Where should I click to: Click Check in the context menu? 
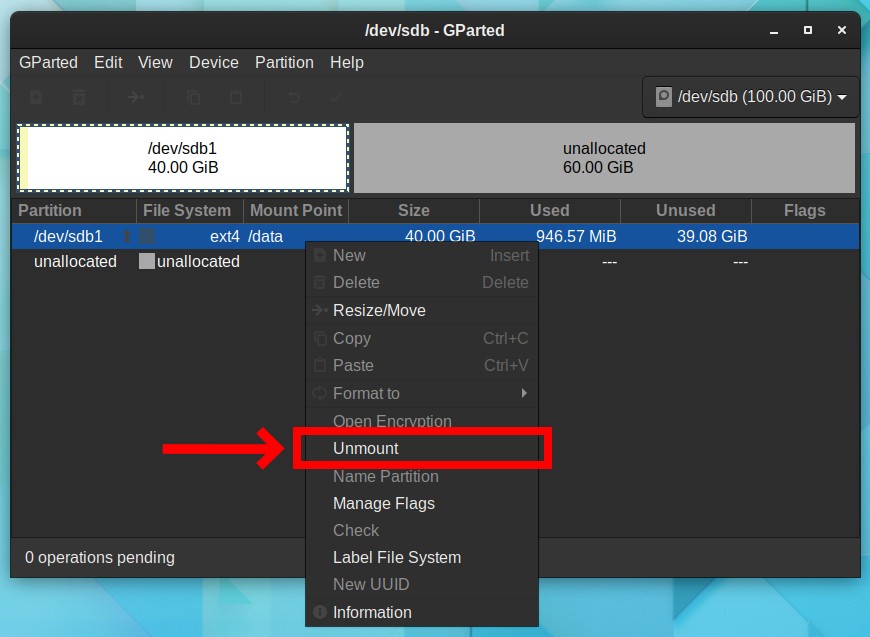pyautogui.click(x=422, y=530)
